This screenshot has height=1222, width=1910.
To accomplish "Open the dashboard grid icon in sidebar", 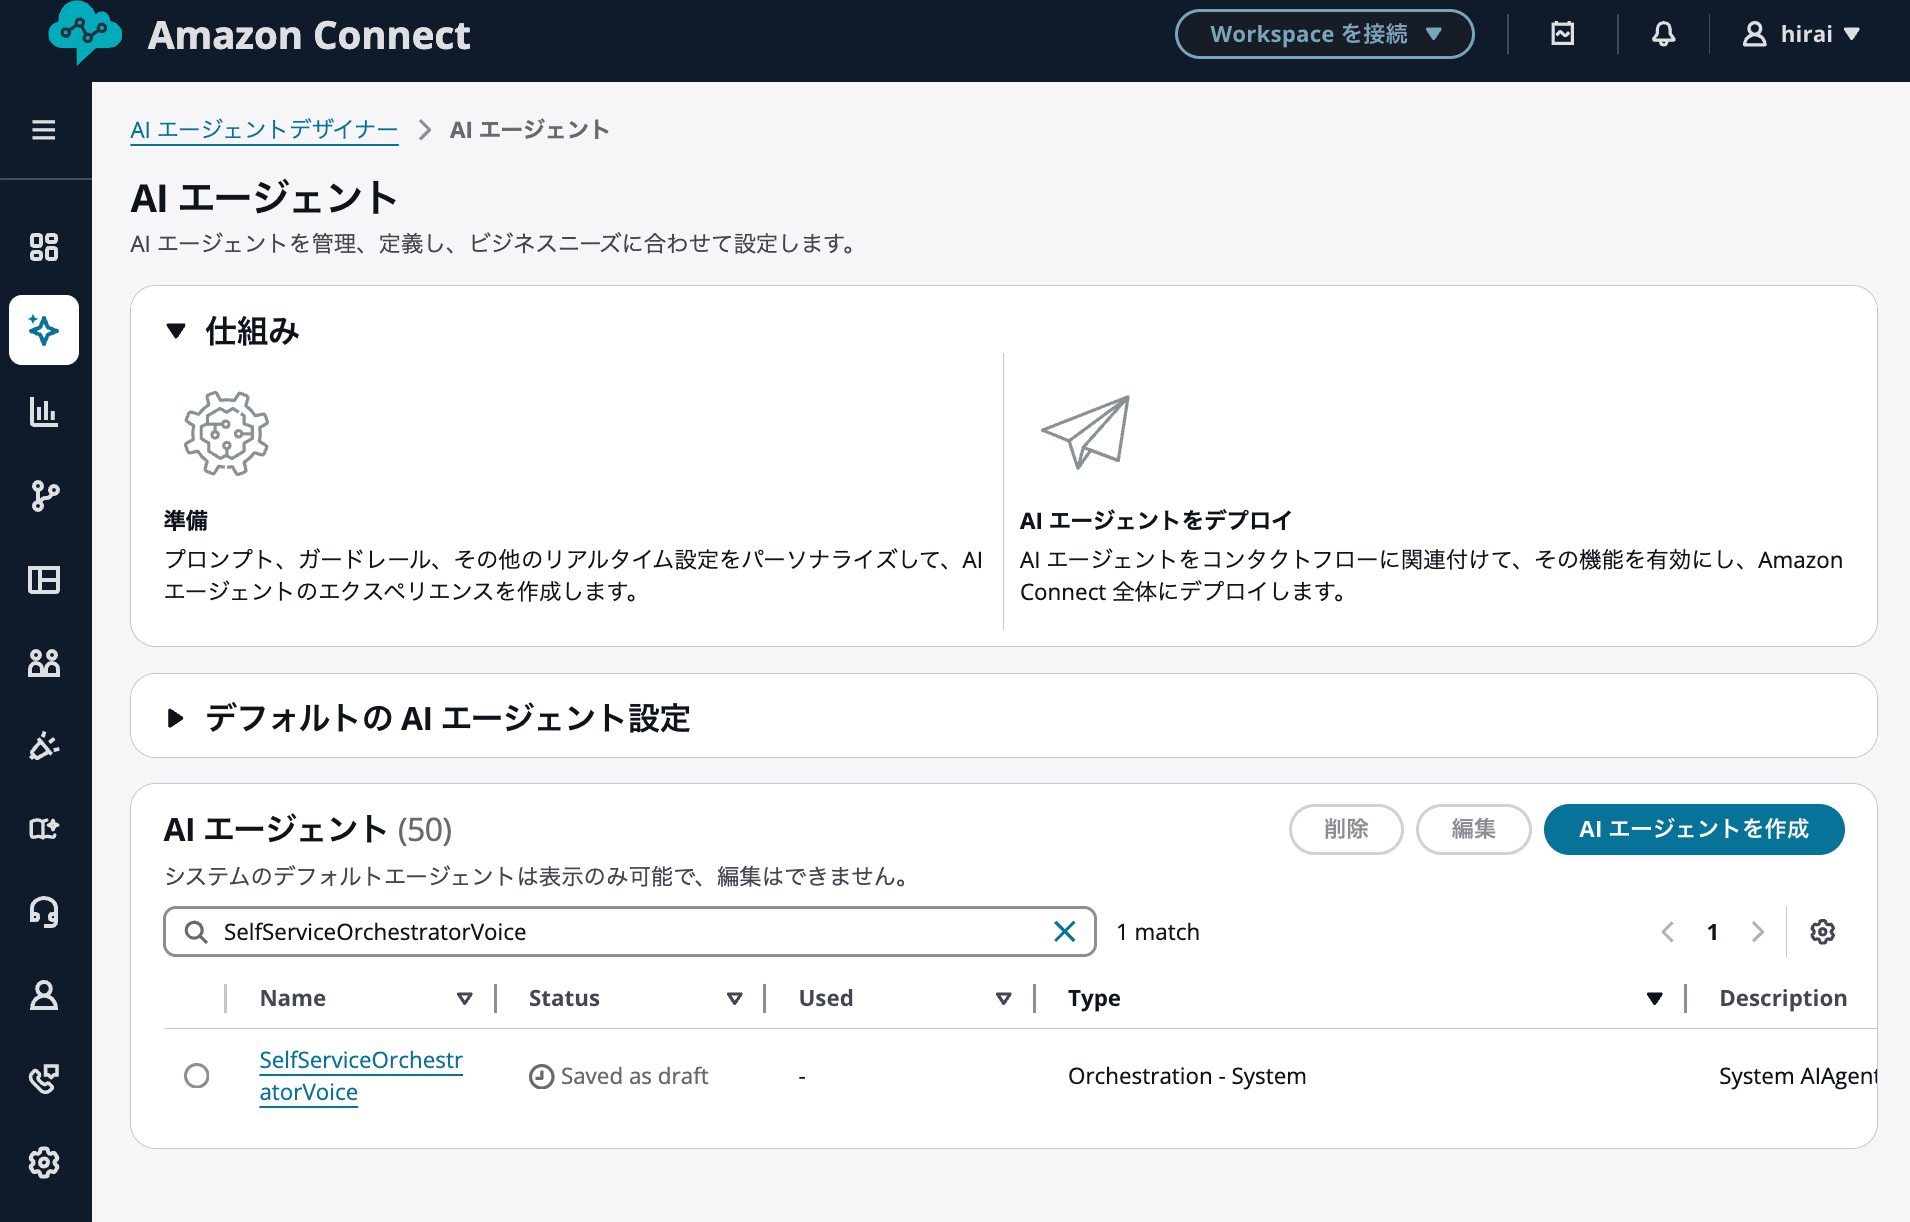I will 44,247.
